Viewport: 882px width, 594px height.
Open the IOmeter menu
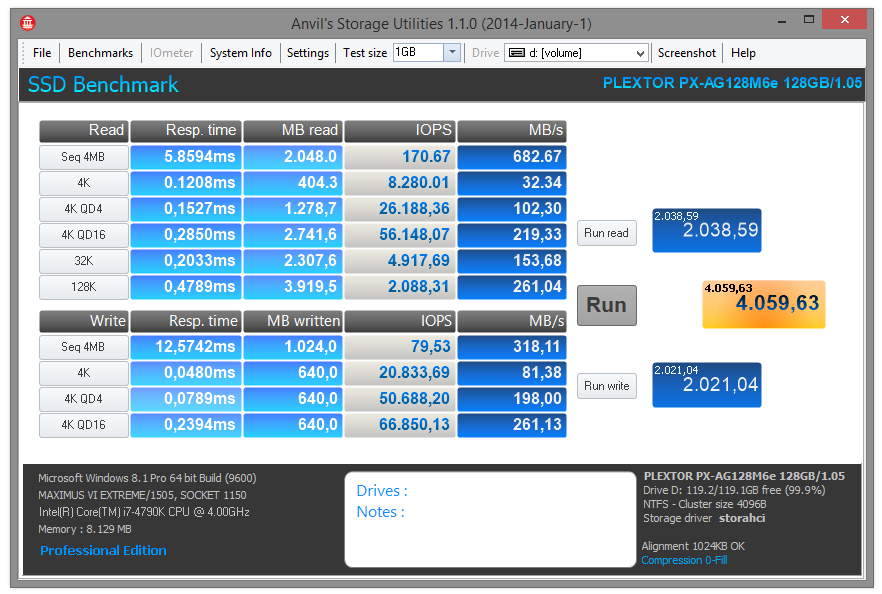point(172,53)
